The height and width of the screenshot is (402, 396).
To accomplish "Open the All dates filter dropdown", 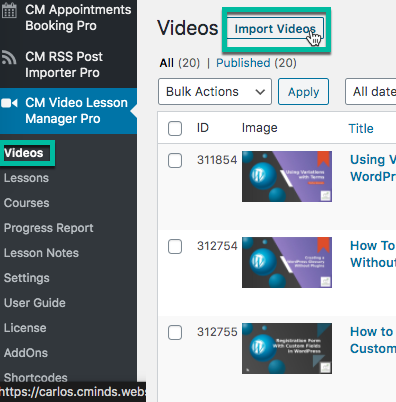I will click(371, 92).
